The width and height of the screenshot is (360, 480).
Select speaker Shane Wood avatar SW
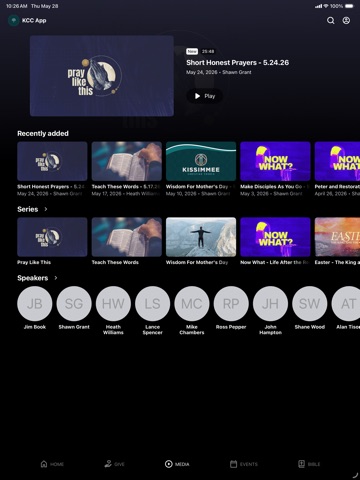point(310,304)
